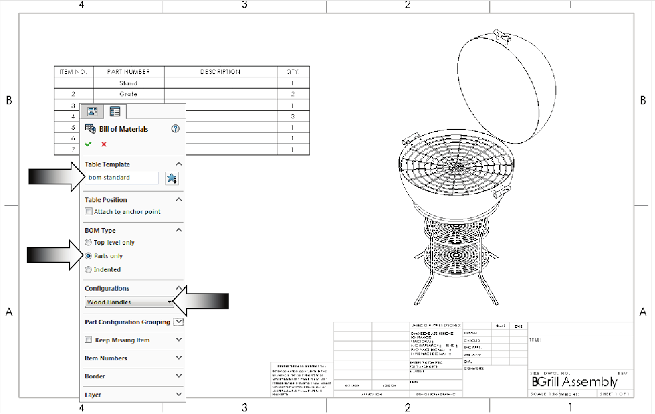The width and height of the screenshot is (655, 414).
Task: Select the Stand part number cell
Action: tap(129, 83)
